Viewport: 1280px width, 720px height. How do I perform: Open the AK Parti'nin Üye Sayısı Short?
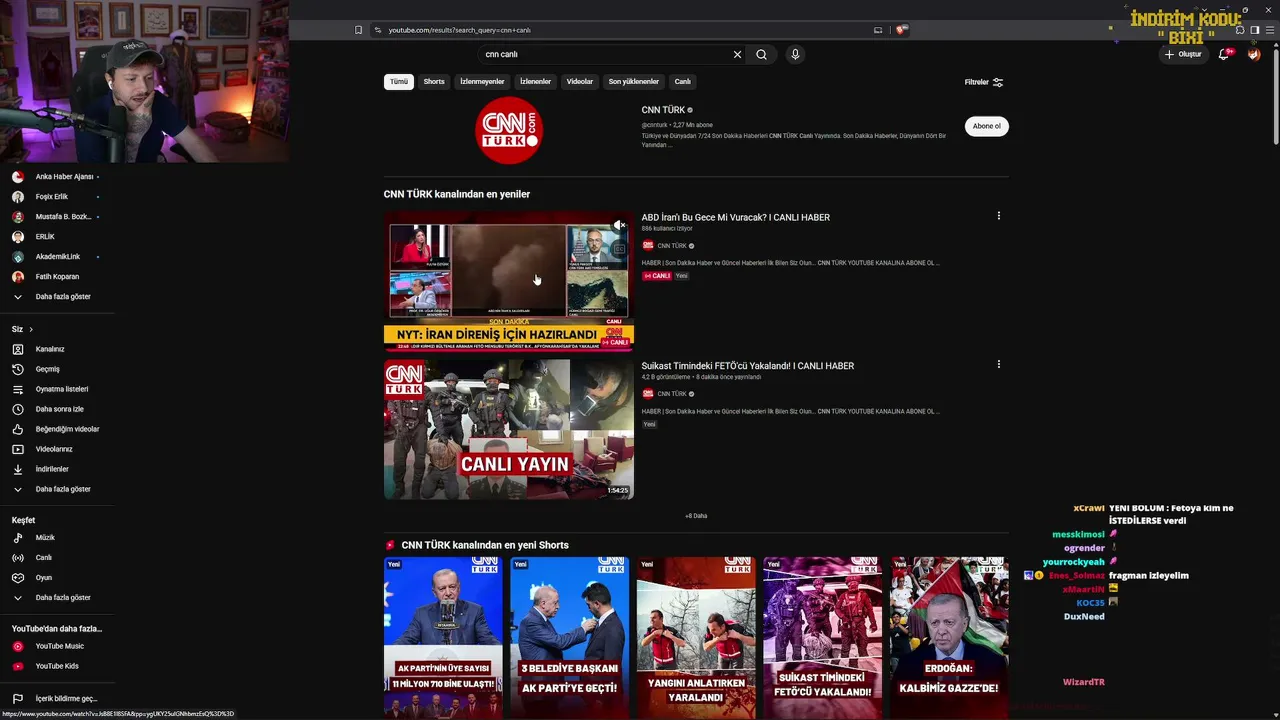pos(443,638)
